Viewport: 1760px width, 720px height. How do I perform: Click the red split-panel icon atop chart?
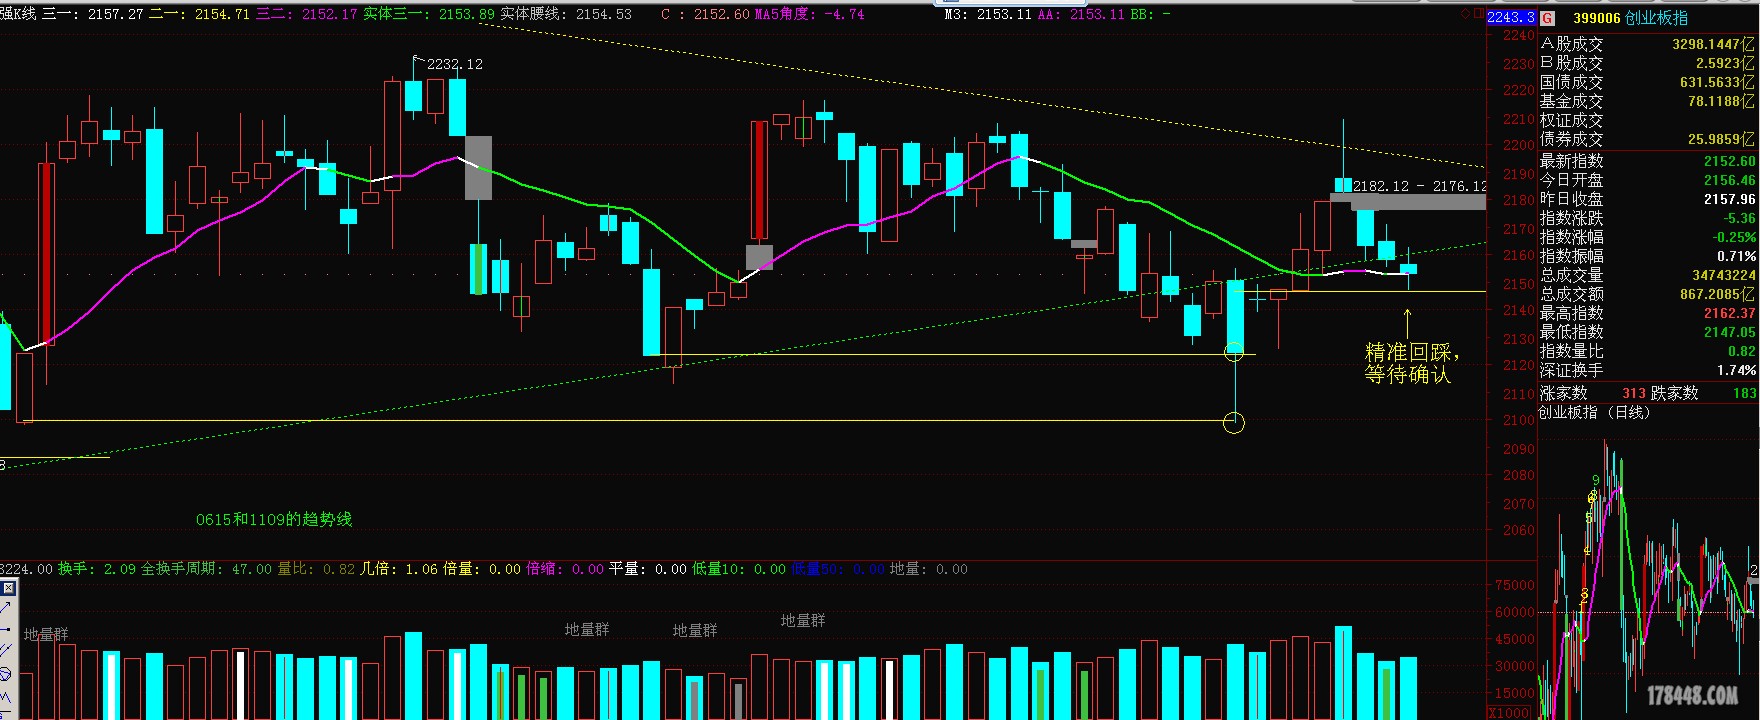1479,14
